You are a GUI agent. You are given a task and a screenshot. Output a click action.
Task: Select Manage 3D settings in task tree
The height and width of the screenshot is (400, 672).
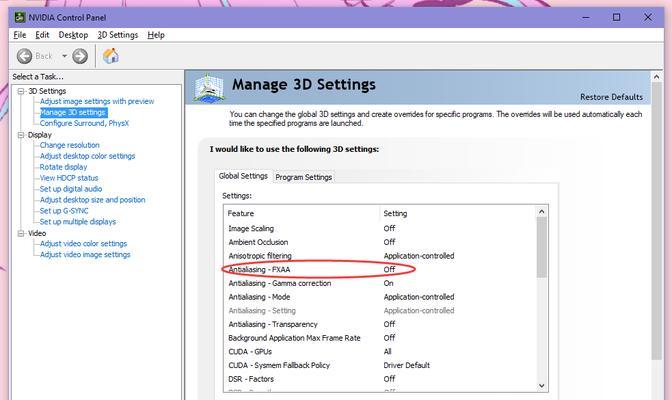73,113
